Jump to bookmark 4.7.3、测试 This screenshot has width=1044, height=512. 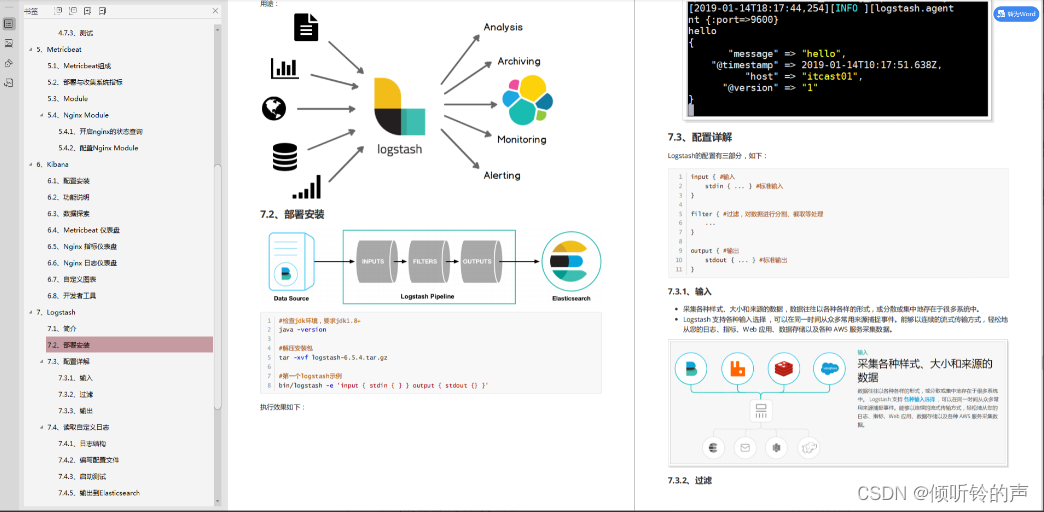coord(76,33)
